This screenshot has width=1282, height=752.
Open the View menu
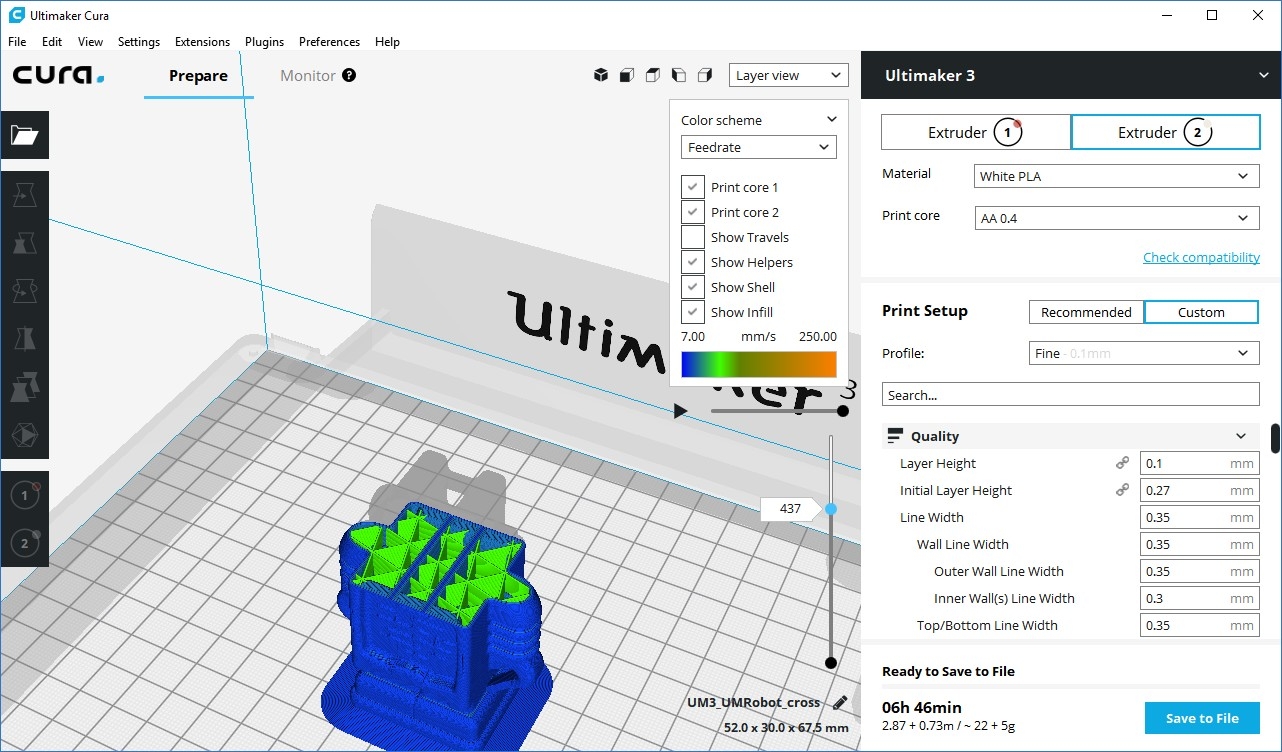91,42
